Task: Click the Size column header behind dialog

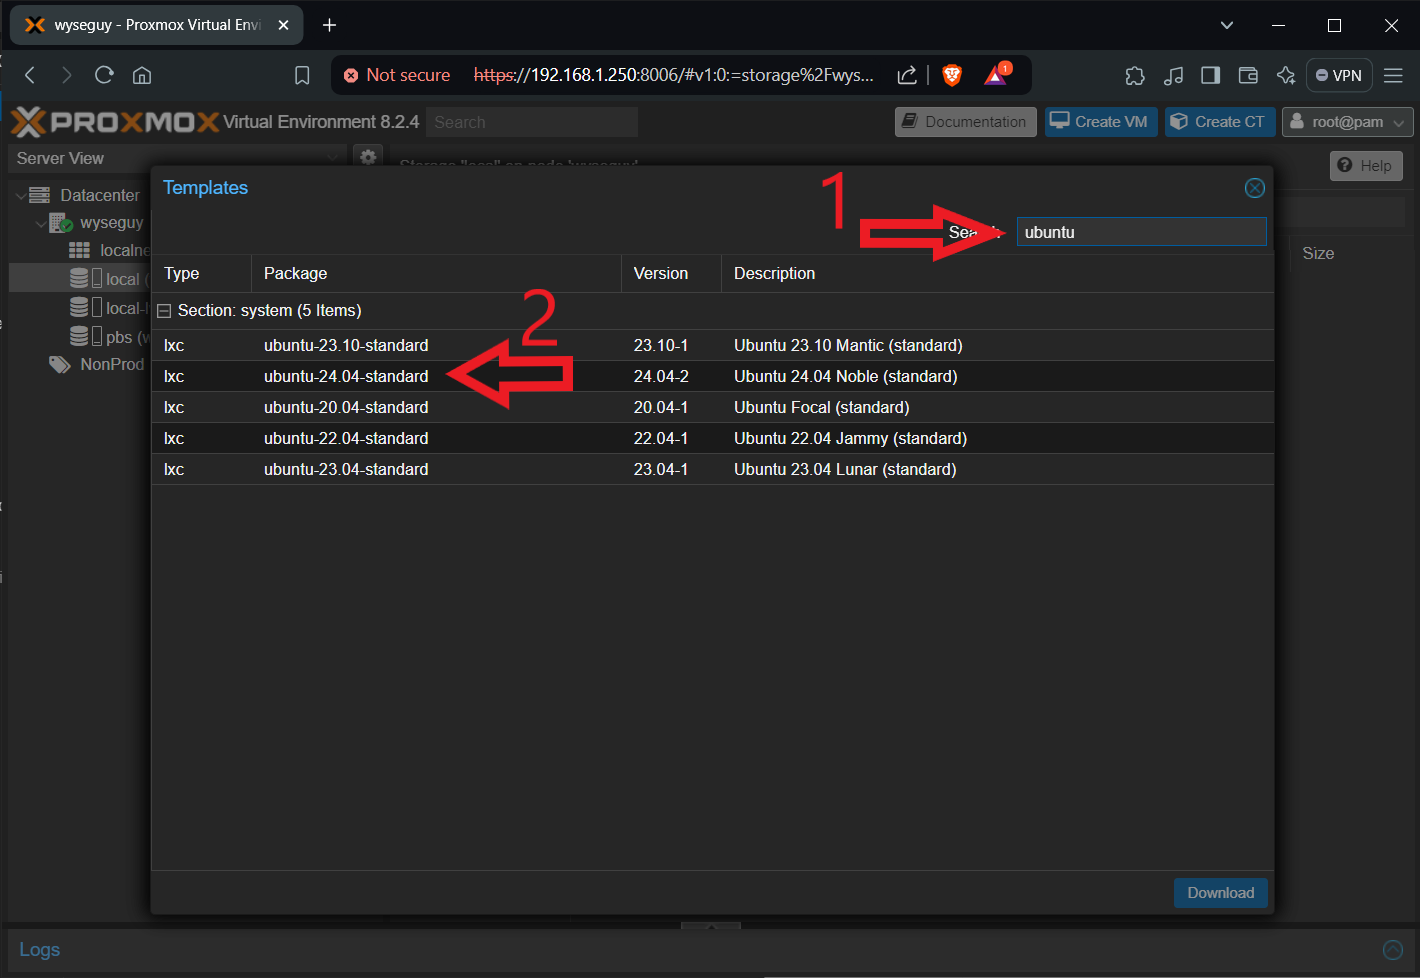Action: click(1318, 253)
